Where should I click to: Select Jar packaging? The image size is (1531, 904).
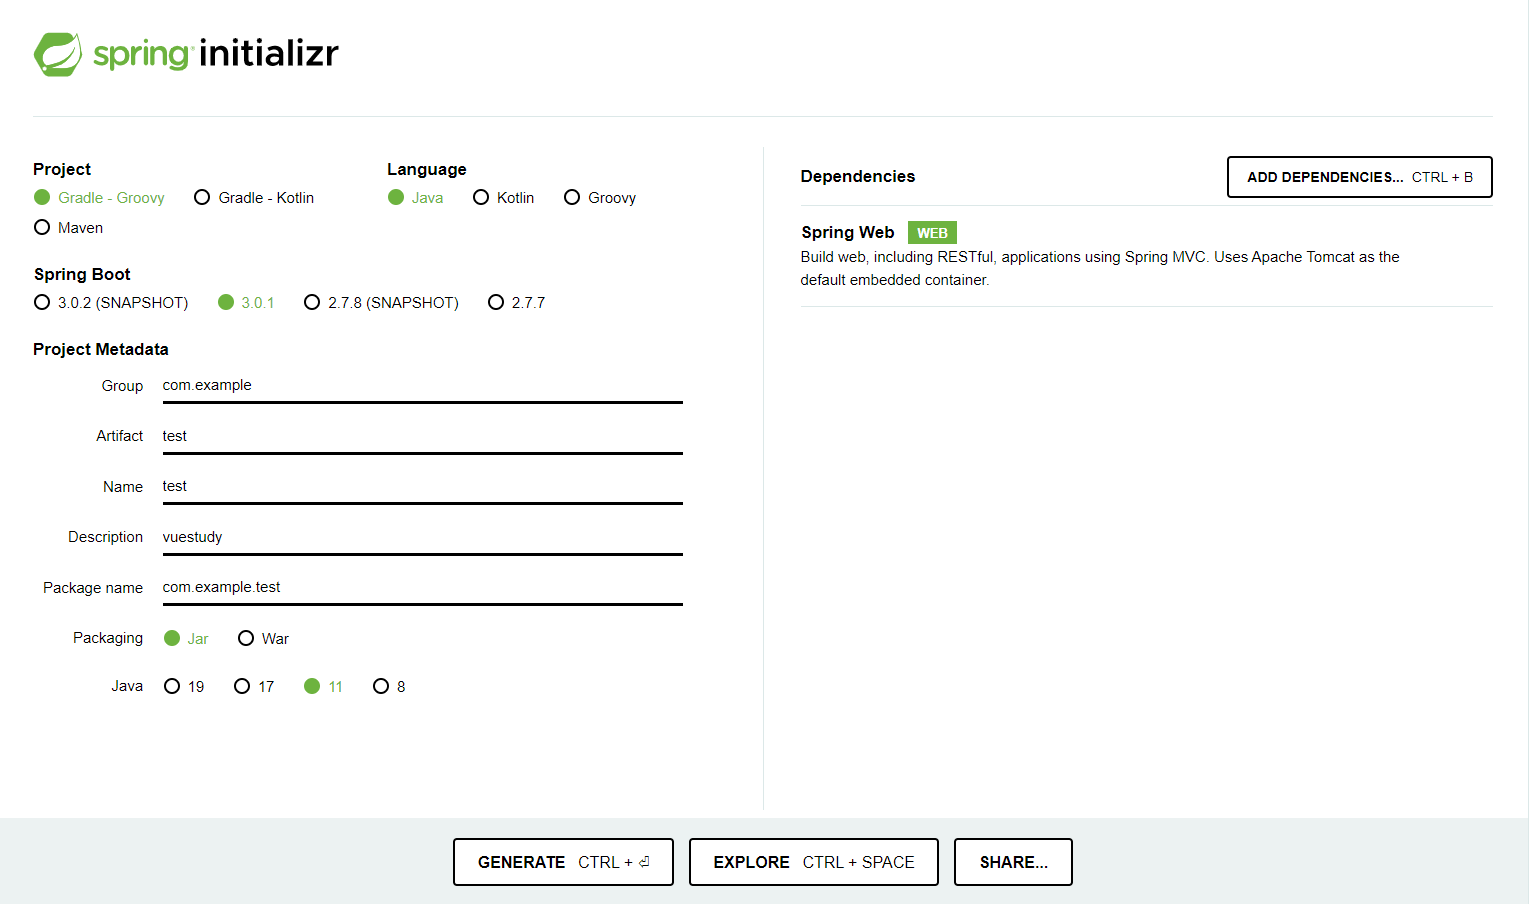(186, 639)
